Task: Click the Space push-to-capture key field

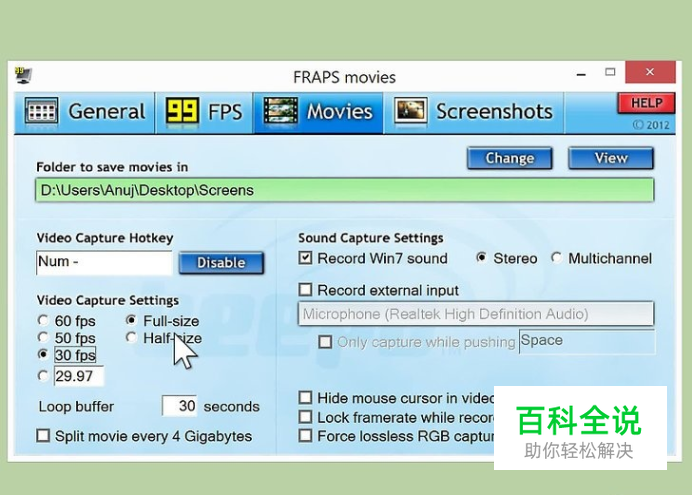Action: tap(587, 341)
